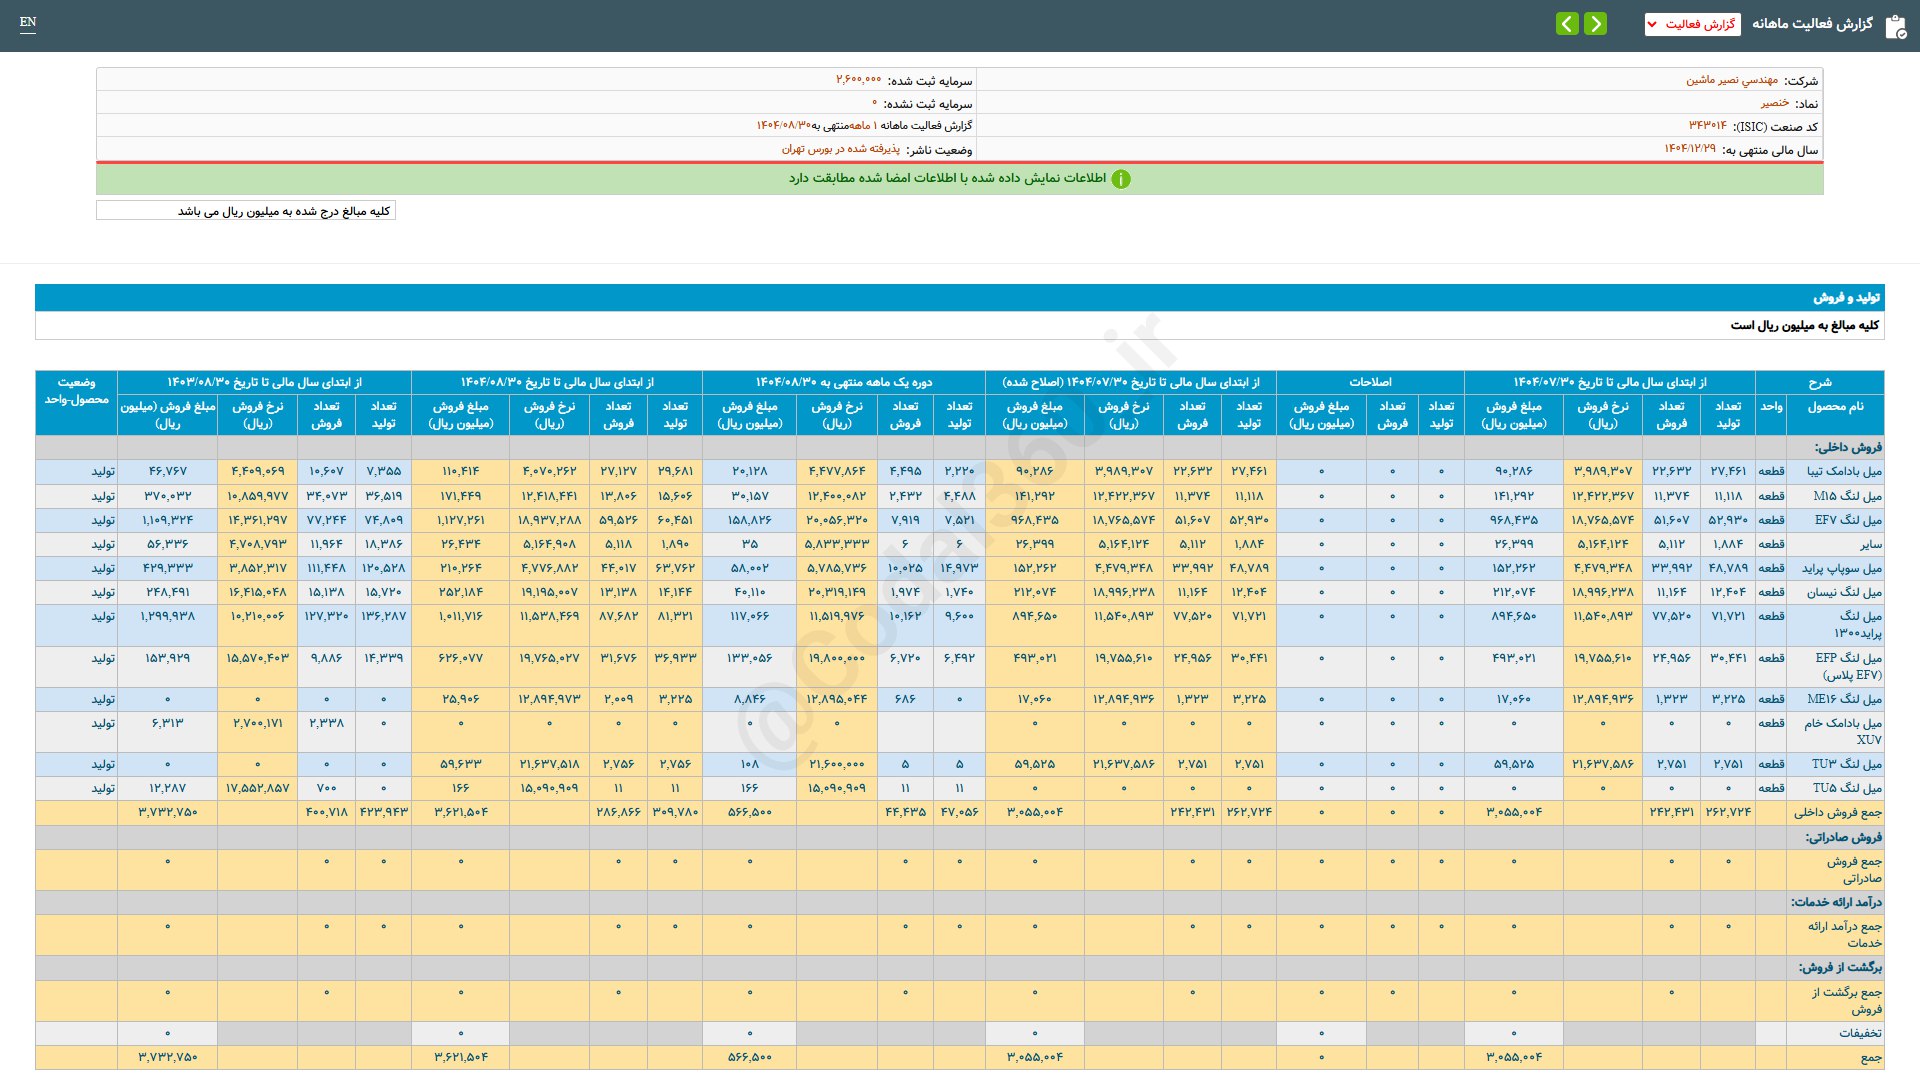
Task: Click the symbol link خنصير
Action: point(1775,103)
